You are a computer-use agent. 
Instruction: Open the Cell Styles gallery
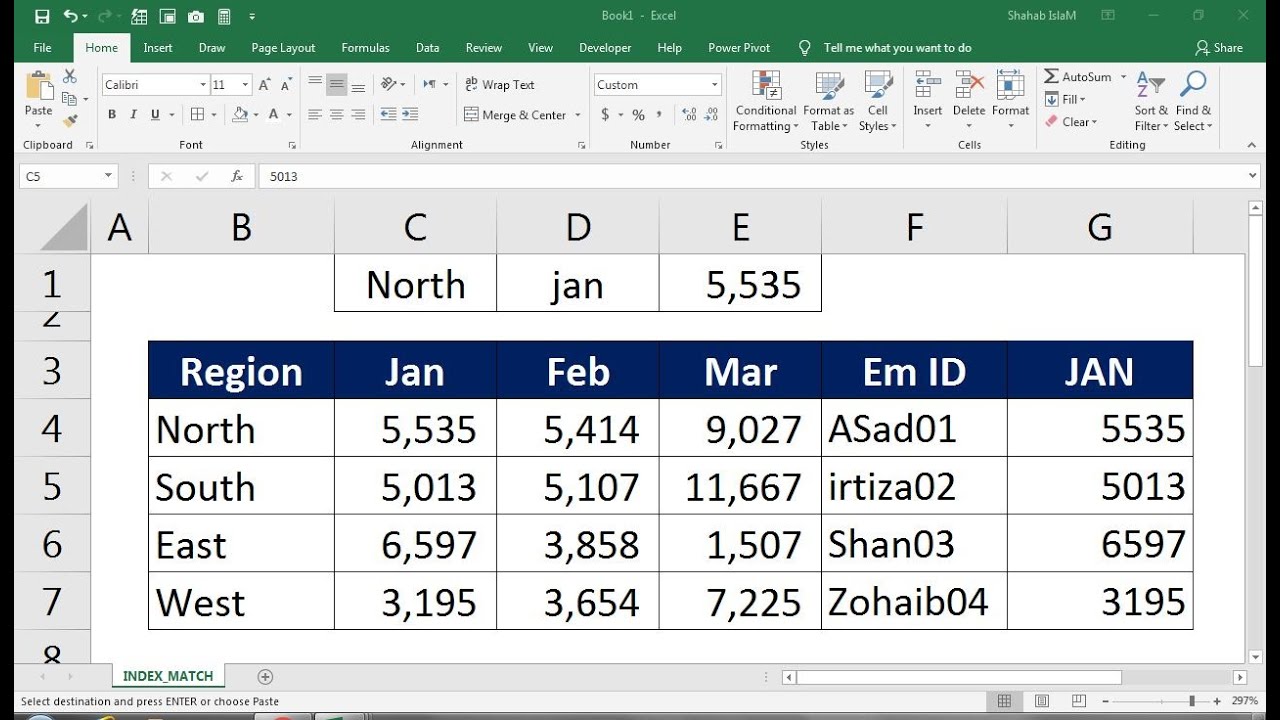pos(878,100)
